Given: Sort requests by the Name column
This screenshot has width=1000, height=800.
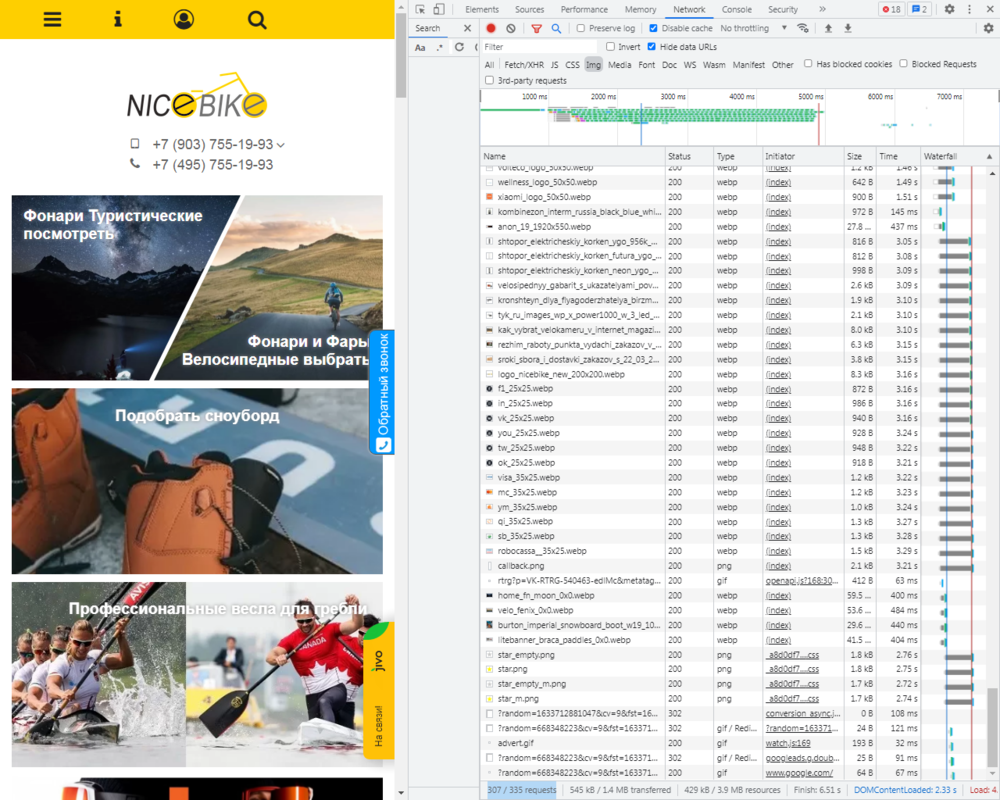Looking at the screenshot, I should [x=572, y=156].
